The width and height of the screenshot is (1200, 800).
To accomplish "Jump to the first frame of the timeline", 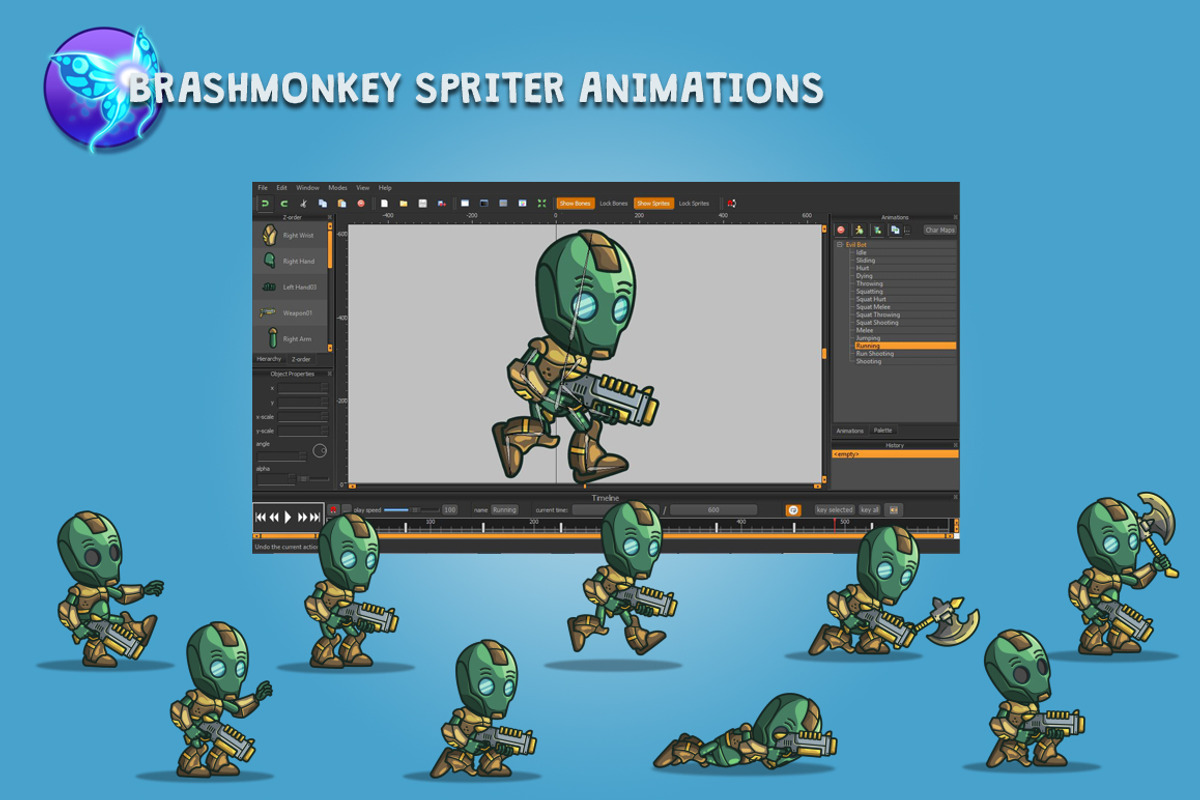I will [260, 517].
